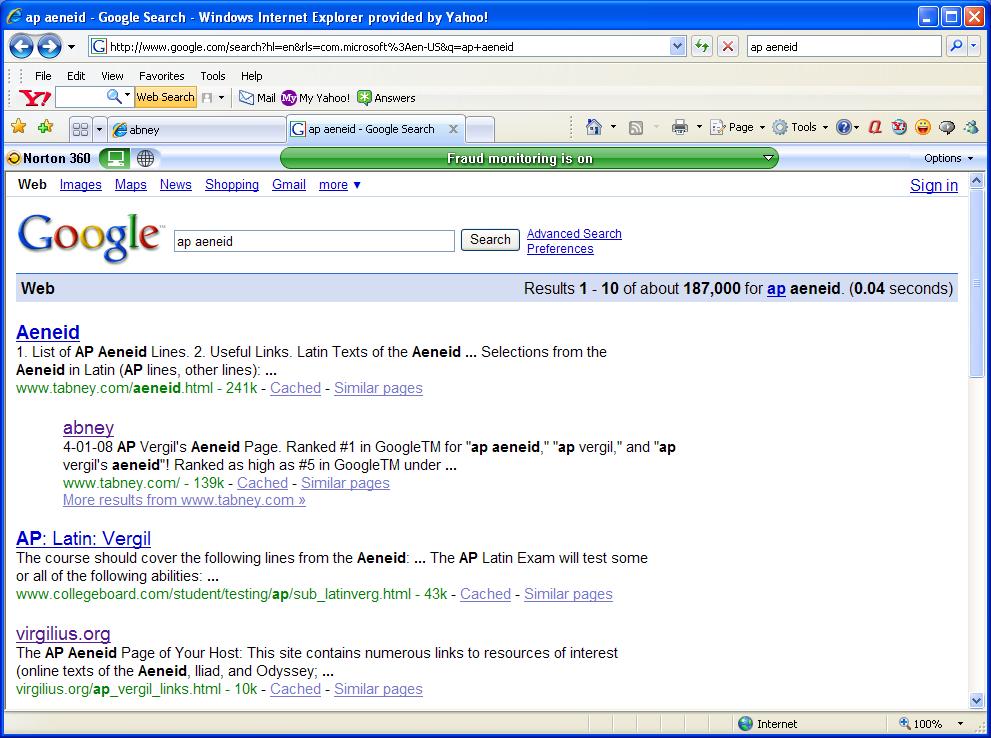Open My Yahoo! toolbar button
The width and height of the screenshot is (991, 738).
pyautogui.click(x=315, y=98)
